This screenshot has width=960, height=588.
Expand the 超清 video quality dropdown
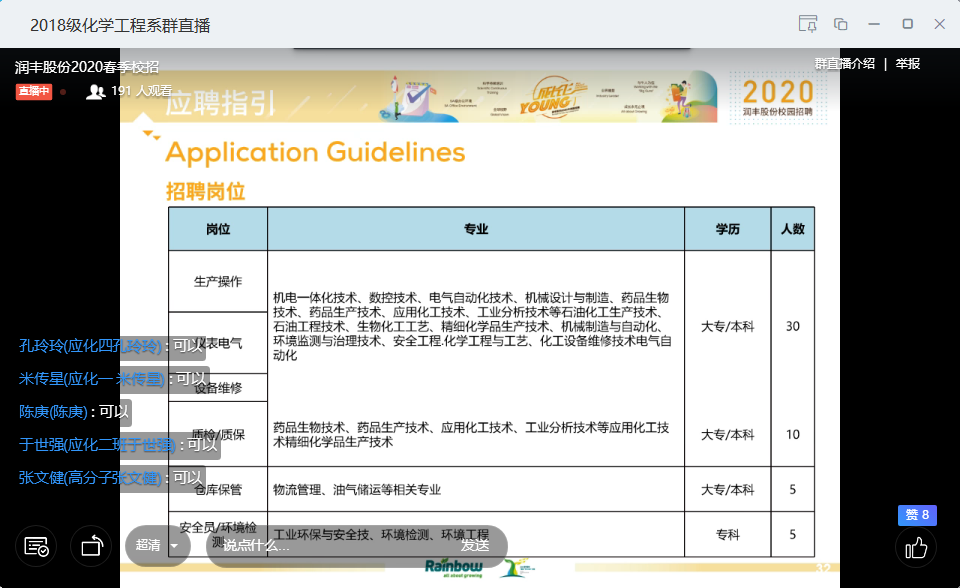(x=157, y=546)
